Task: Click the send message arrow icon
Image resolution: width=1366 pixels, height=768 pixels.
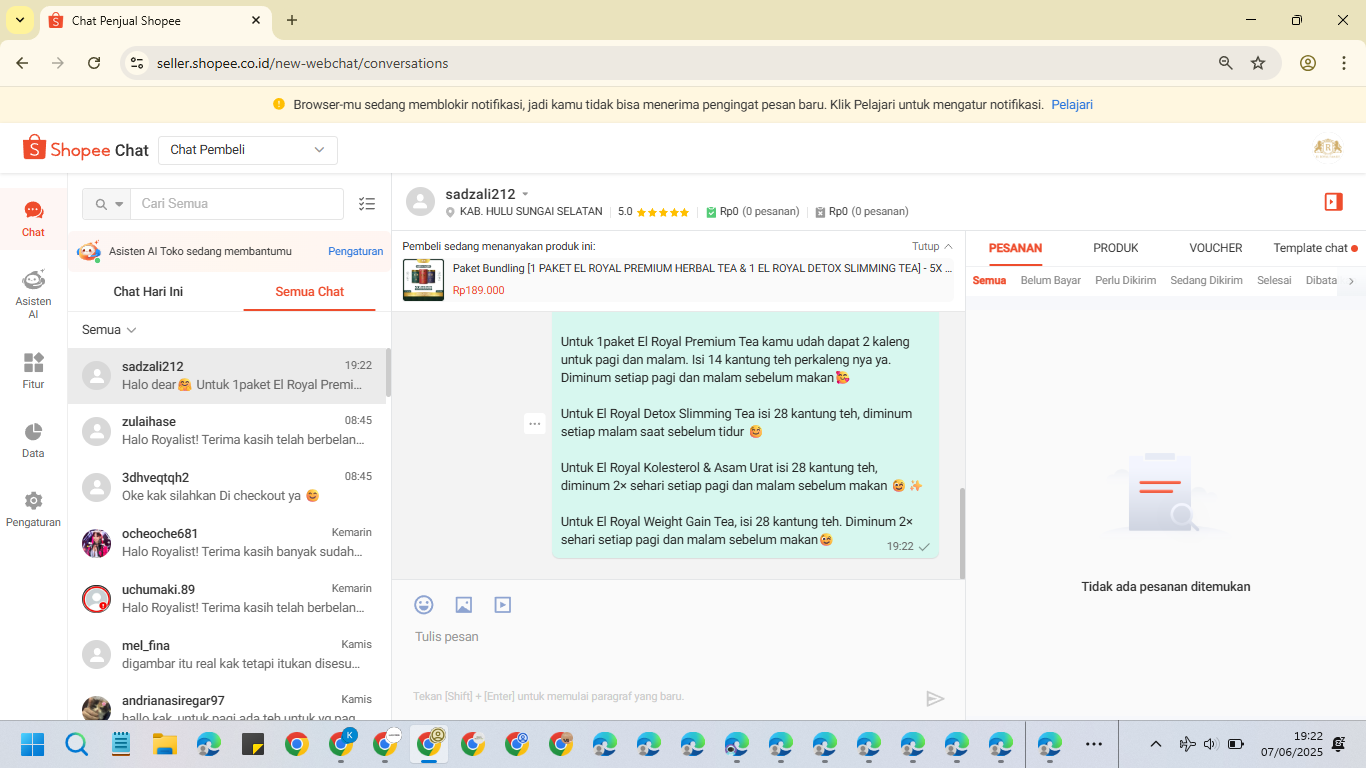Action: tap(935, 699)
